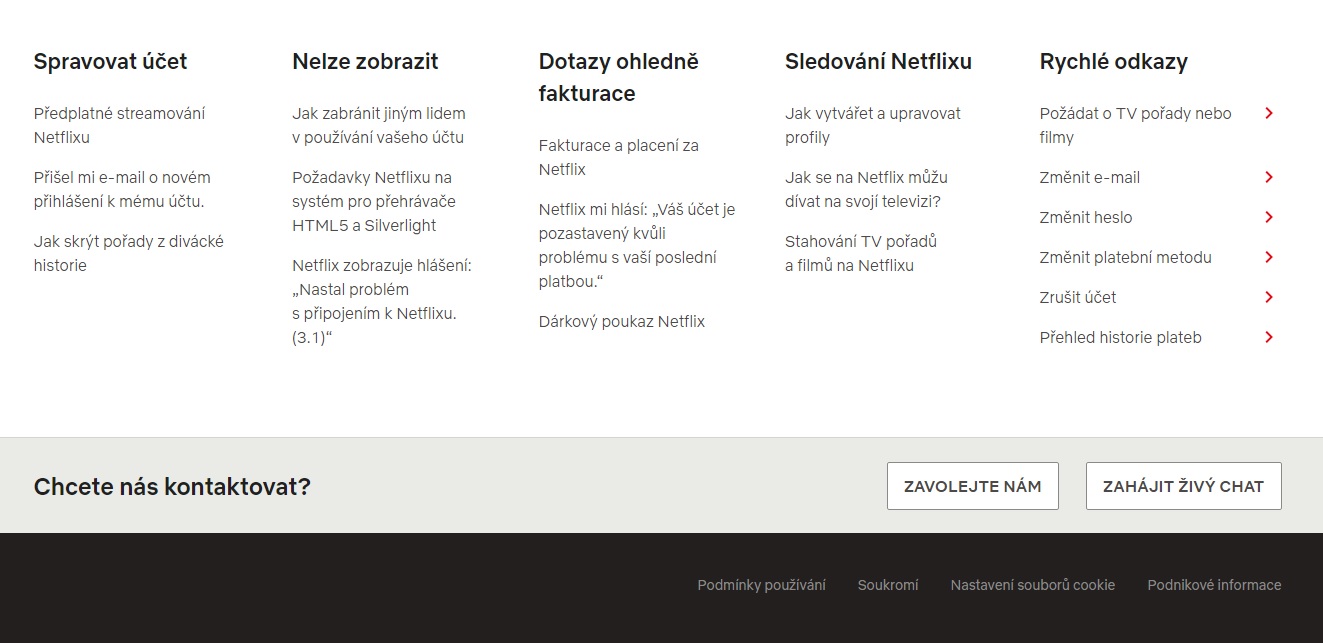Click the ZAVOLEJTE NÁM button
This screenshot has height=643, width=1323.
pyautogui.click(x=973, y=486)
